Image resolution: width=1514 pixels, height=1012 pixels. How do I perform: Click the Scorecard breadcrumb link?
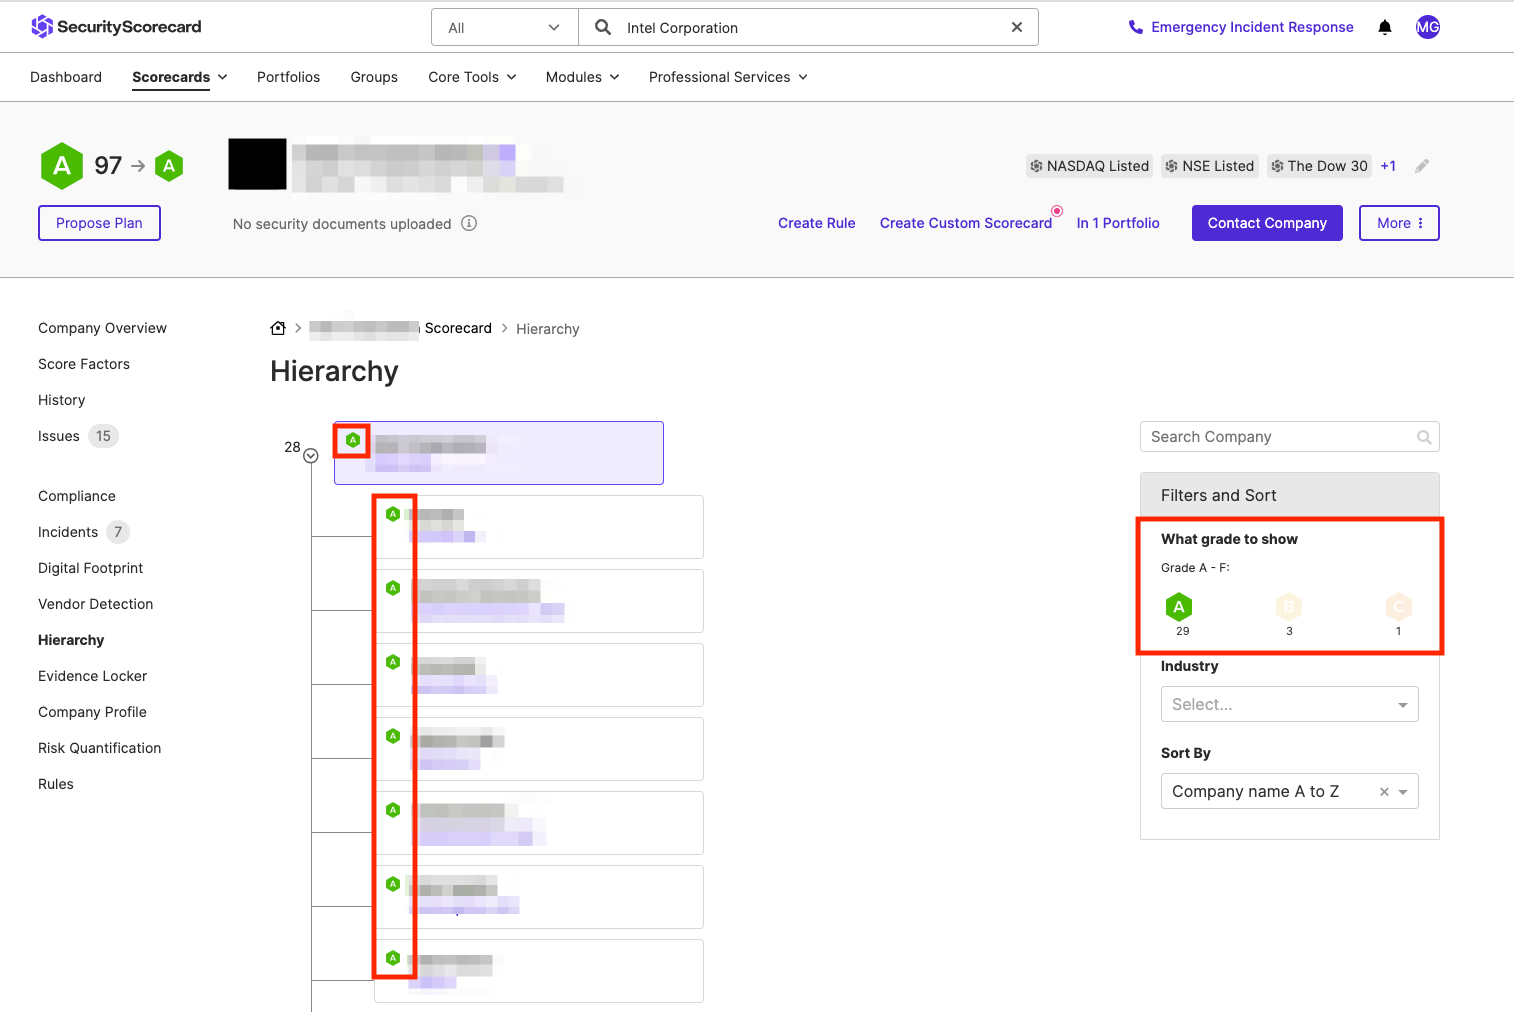click(458, 328)
